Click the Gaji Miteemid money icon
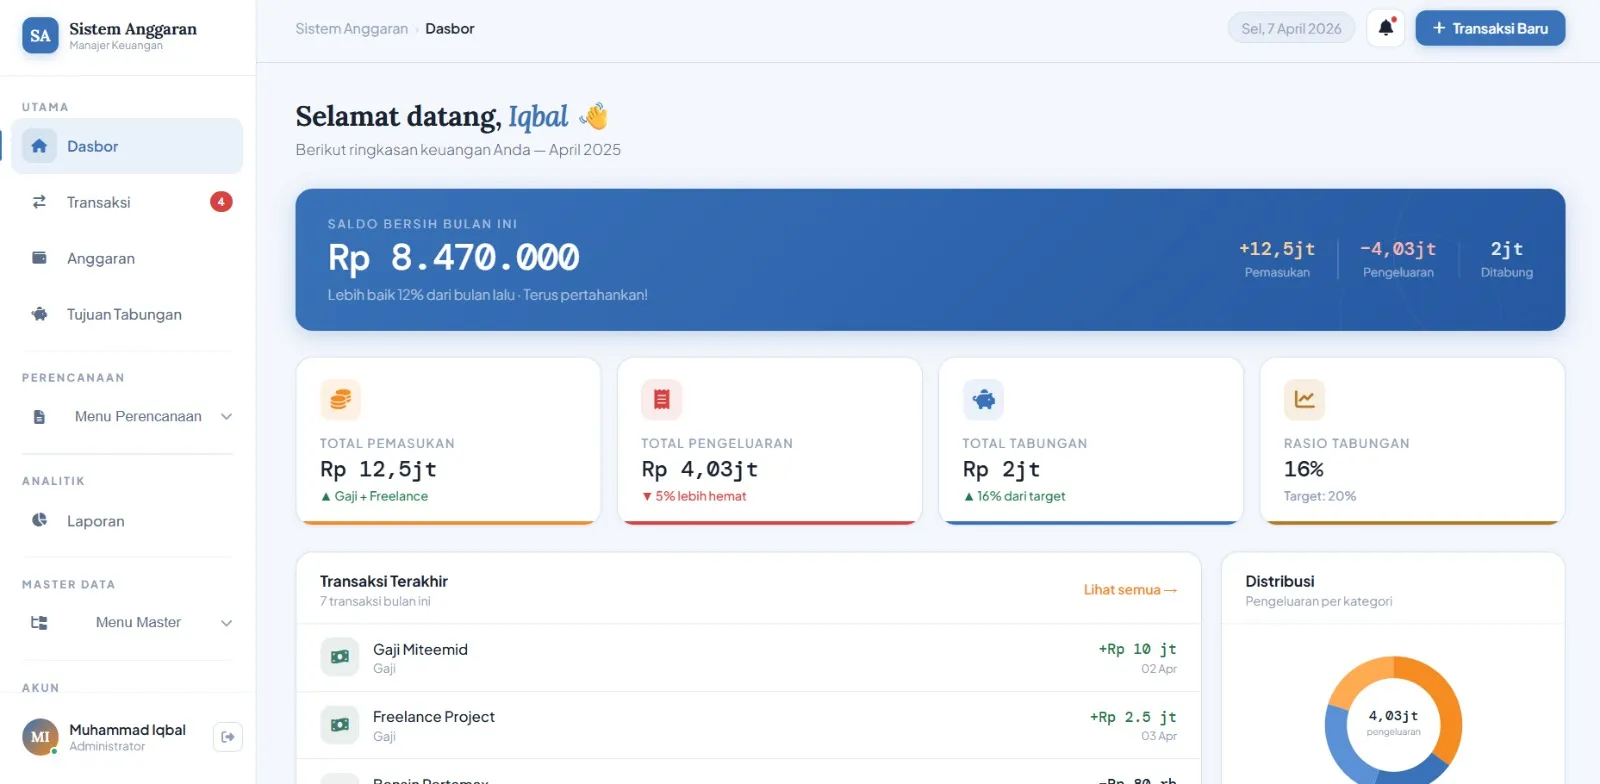 click(x=340, y=657)
